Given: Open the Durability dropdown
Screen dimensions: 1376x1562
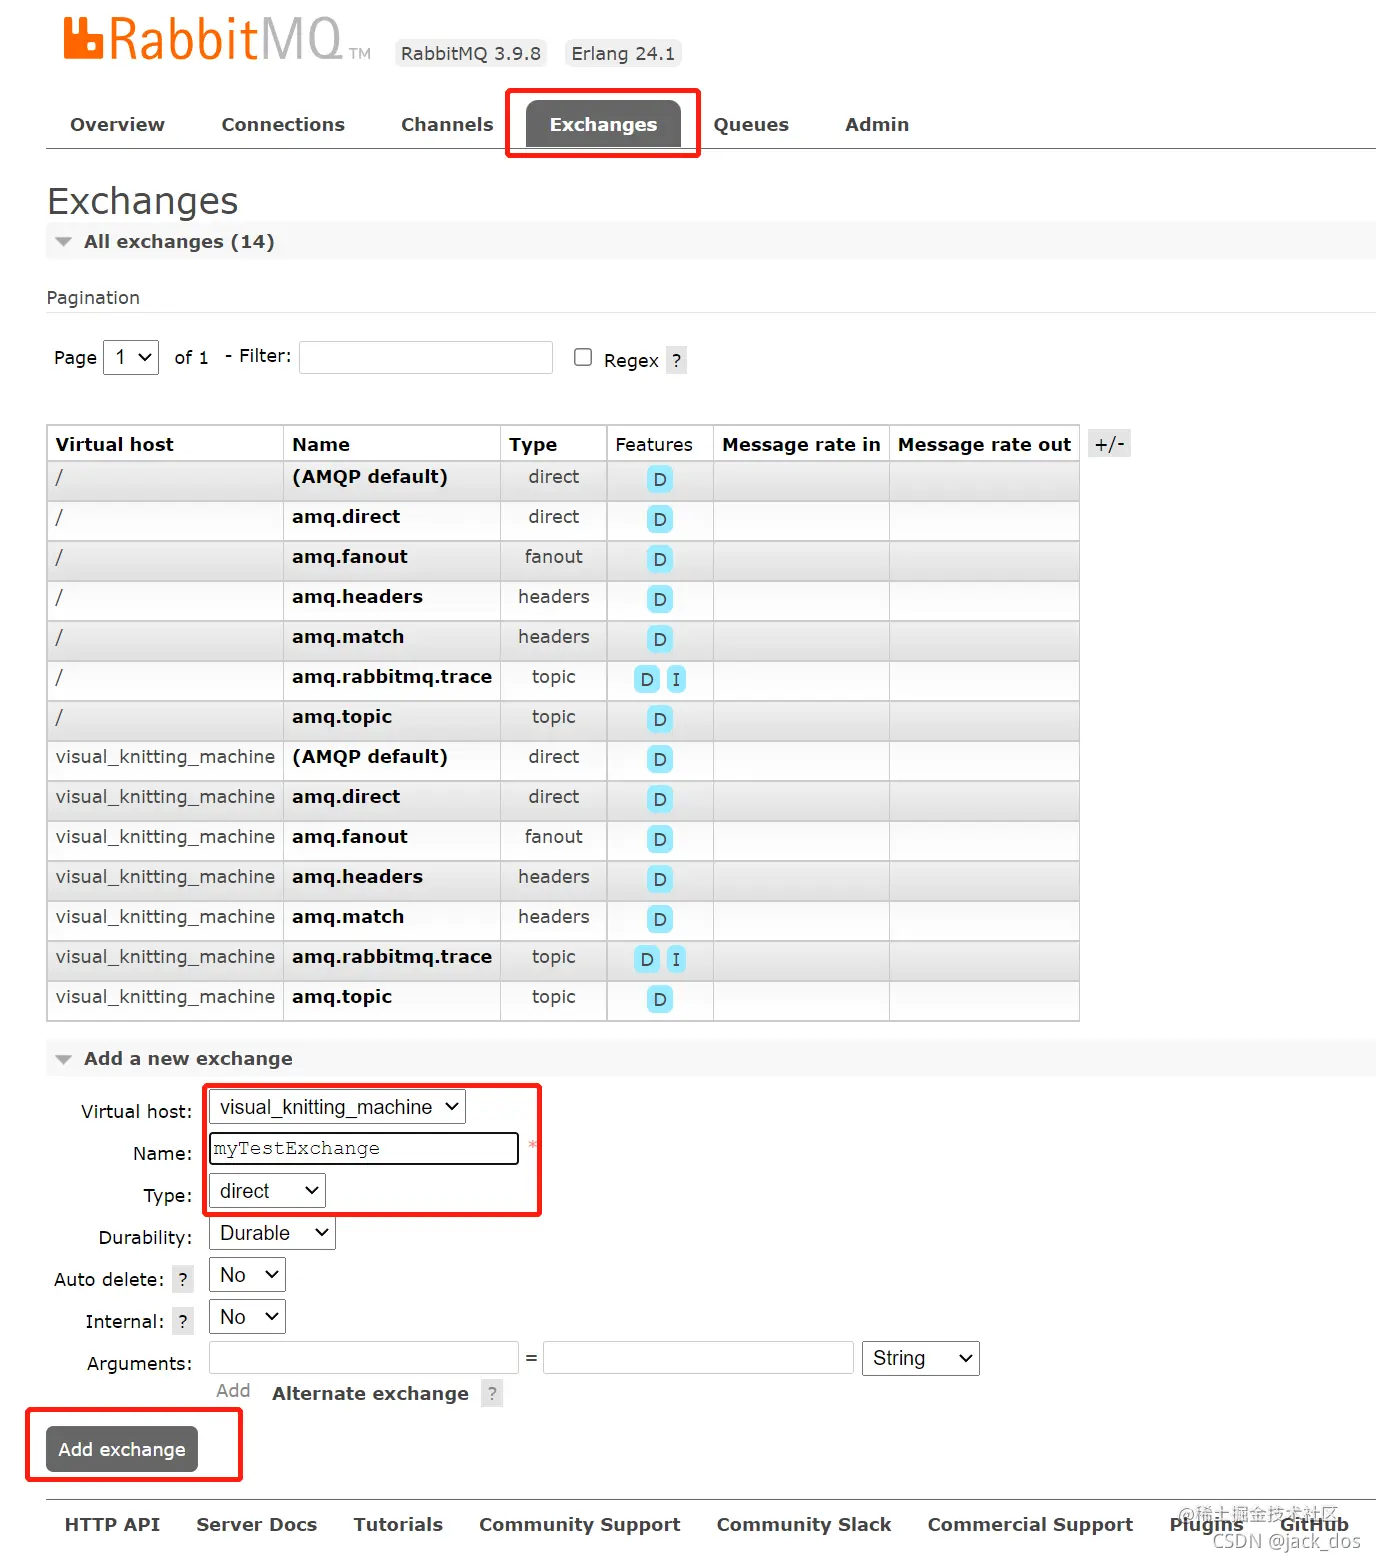Looking at the screenshot, I should pyautogui.click(x=272, y=1233).
